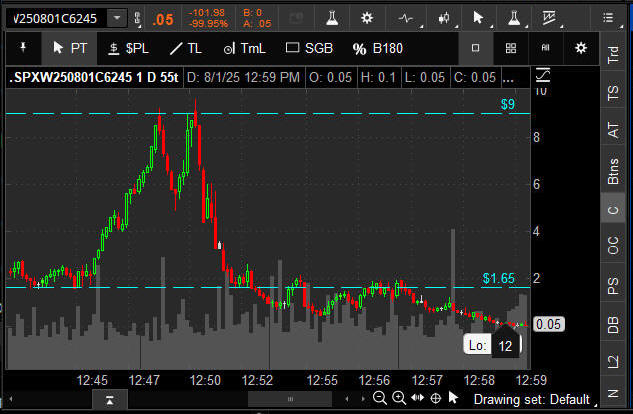Select the C sidebar tab
Screen dimensions: 633x414
[613, 210]
